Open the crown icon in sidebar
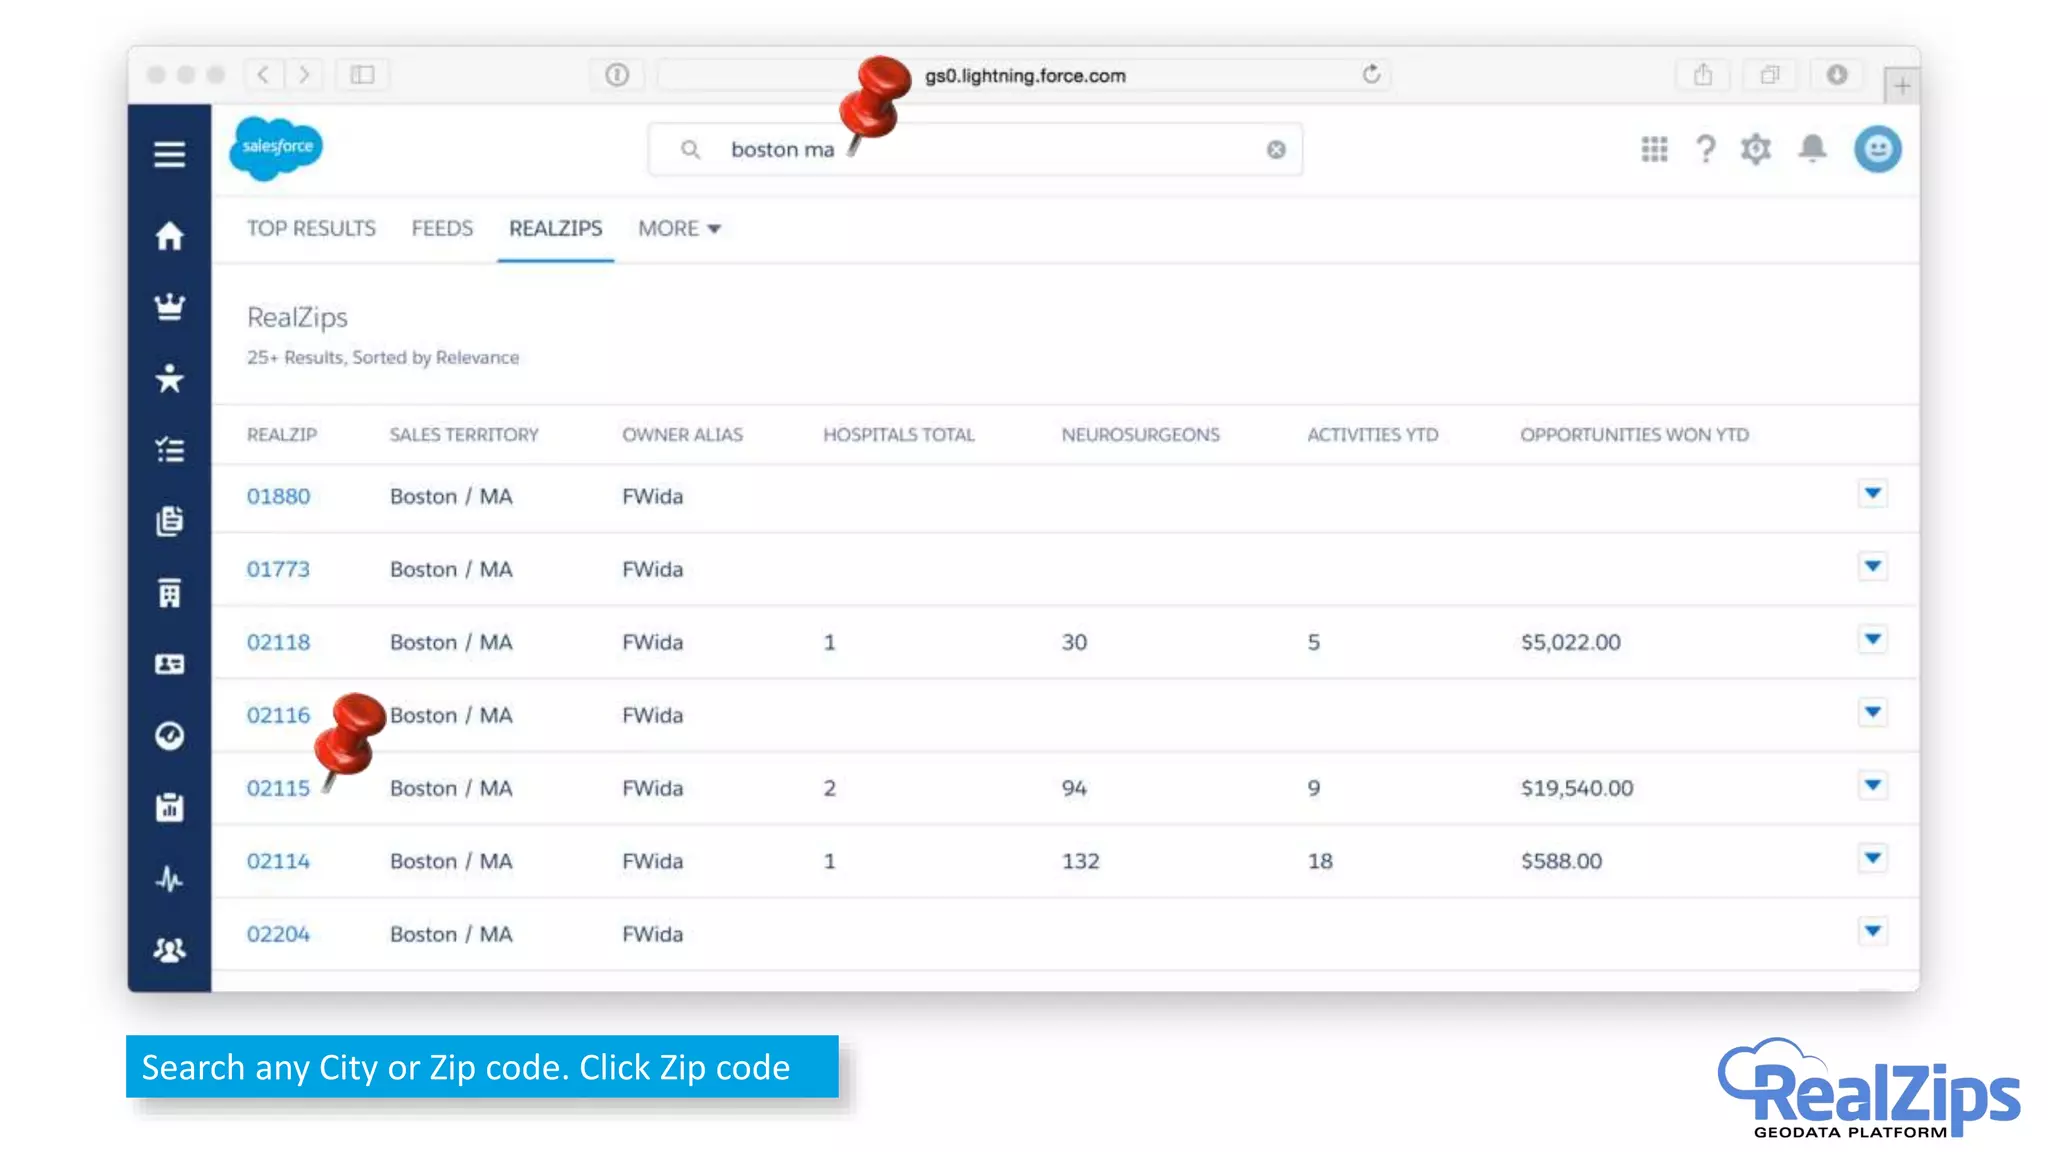This screenshot has width=2048, height=1152. [169, 307]
